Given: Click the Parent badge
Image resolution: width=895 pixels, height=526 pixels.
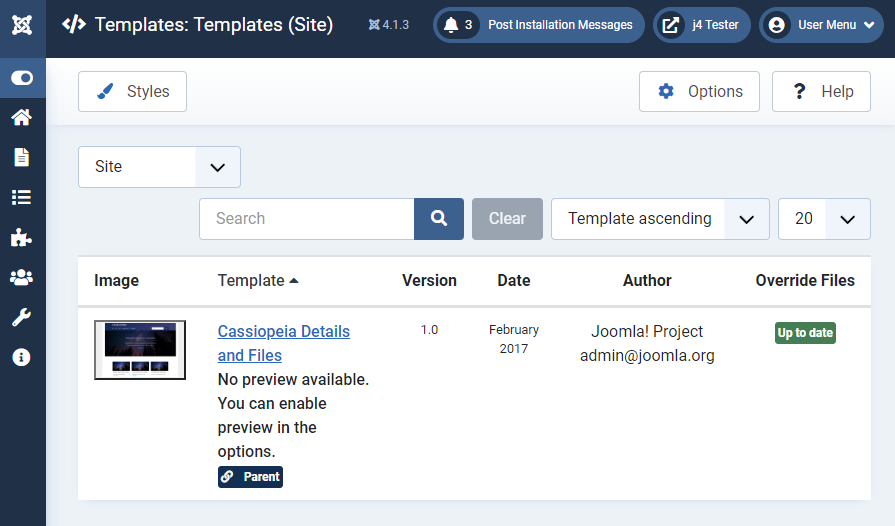Looking at the screenshot, I should coord(250,477).
